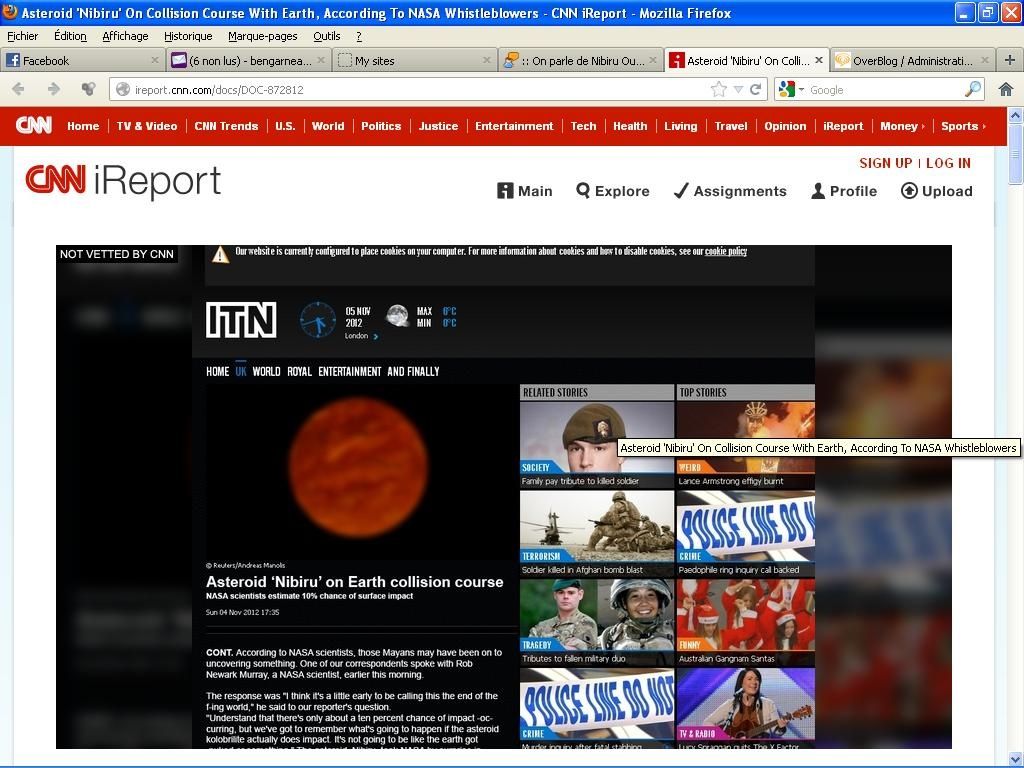1024x768 pixels.
Task: Open CNN Trends section
Action: 226,126
